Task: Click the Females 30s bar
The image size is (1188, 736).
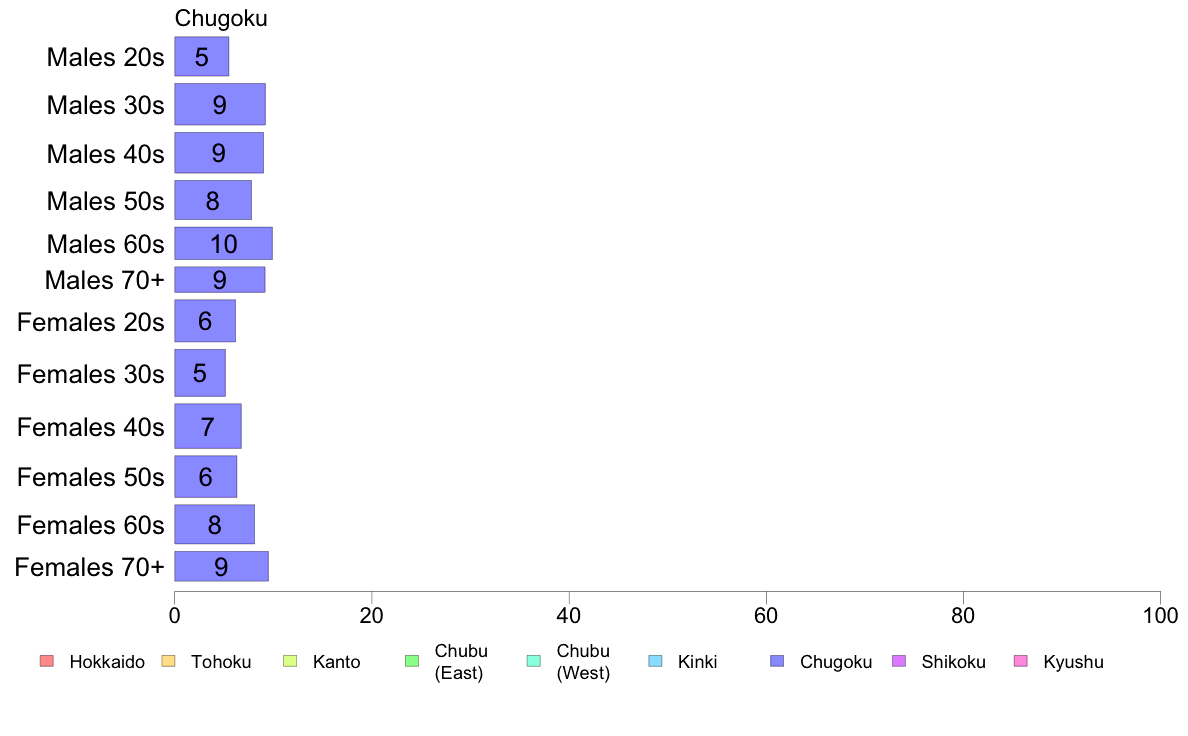Action: coord(200,373)
